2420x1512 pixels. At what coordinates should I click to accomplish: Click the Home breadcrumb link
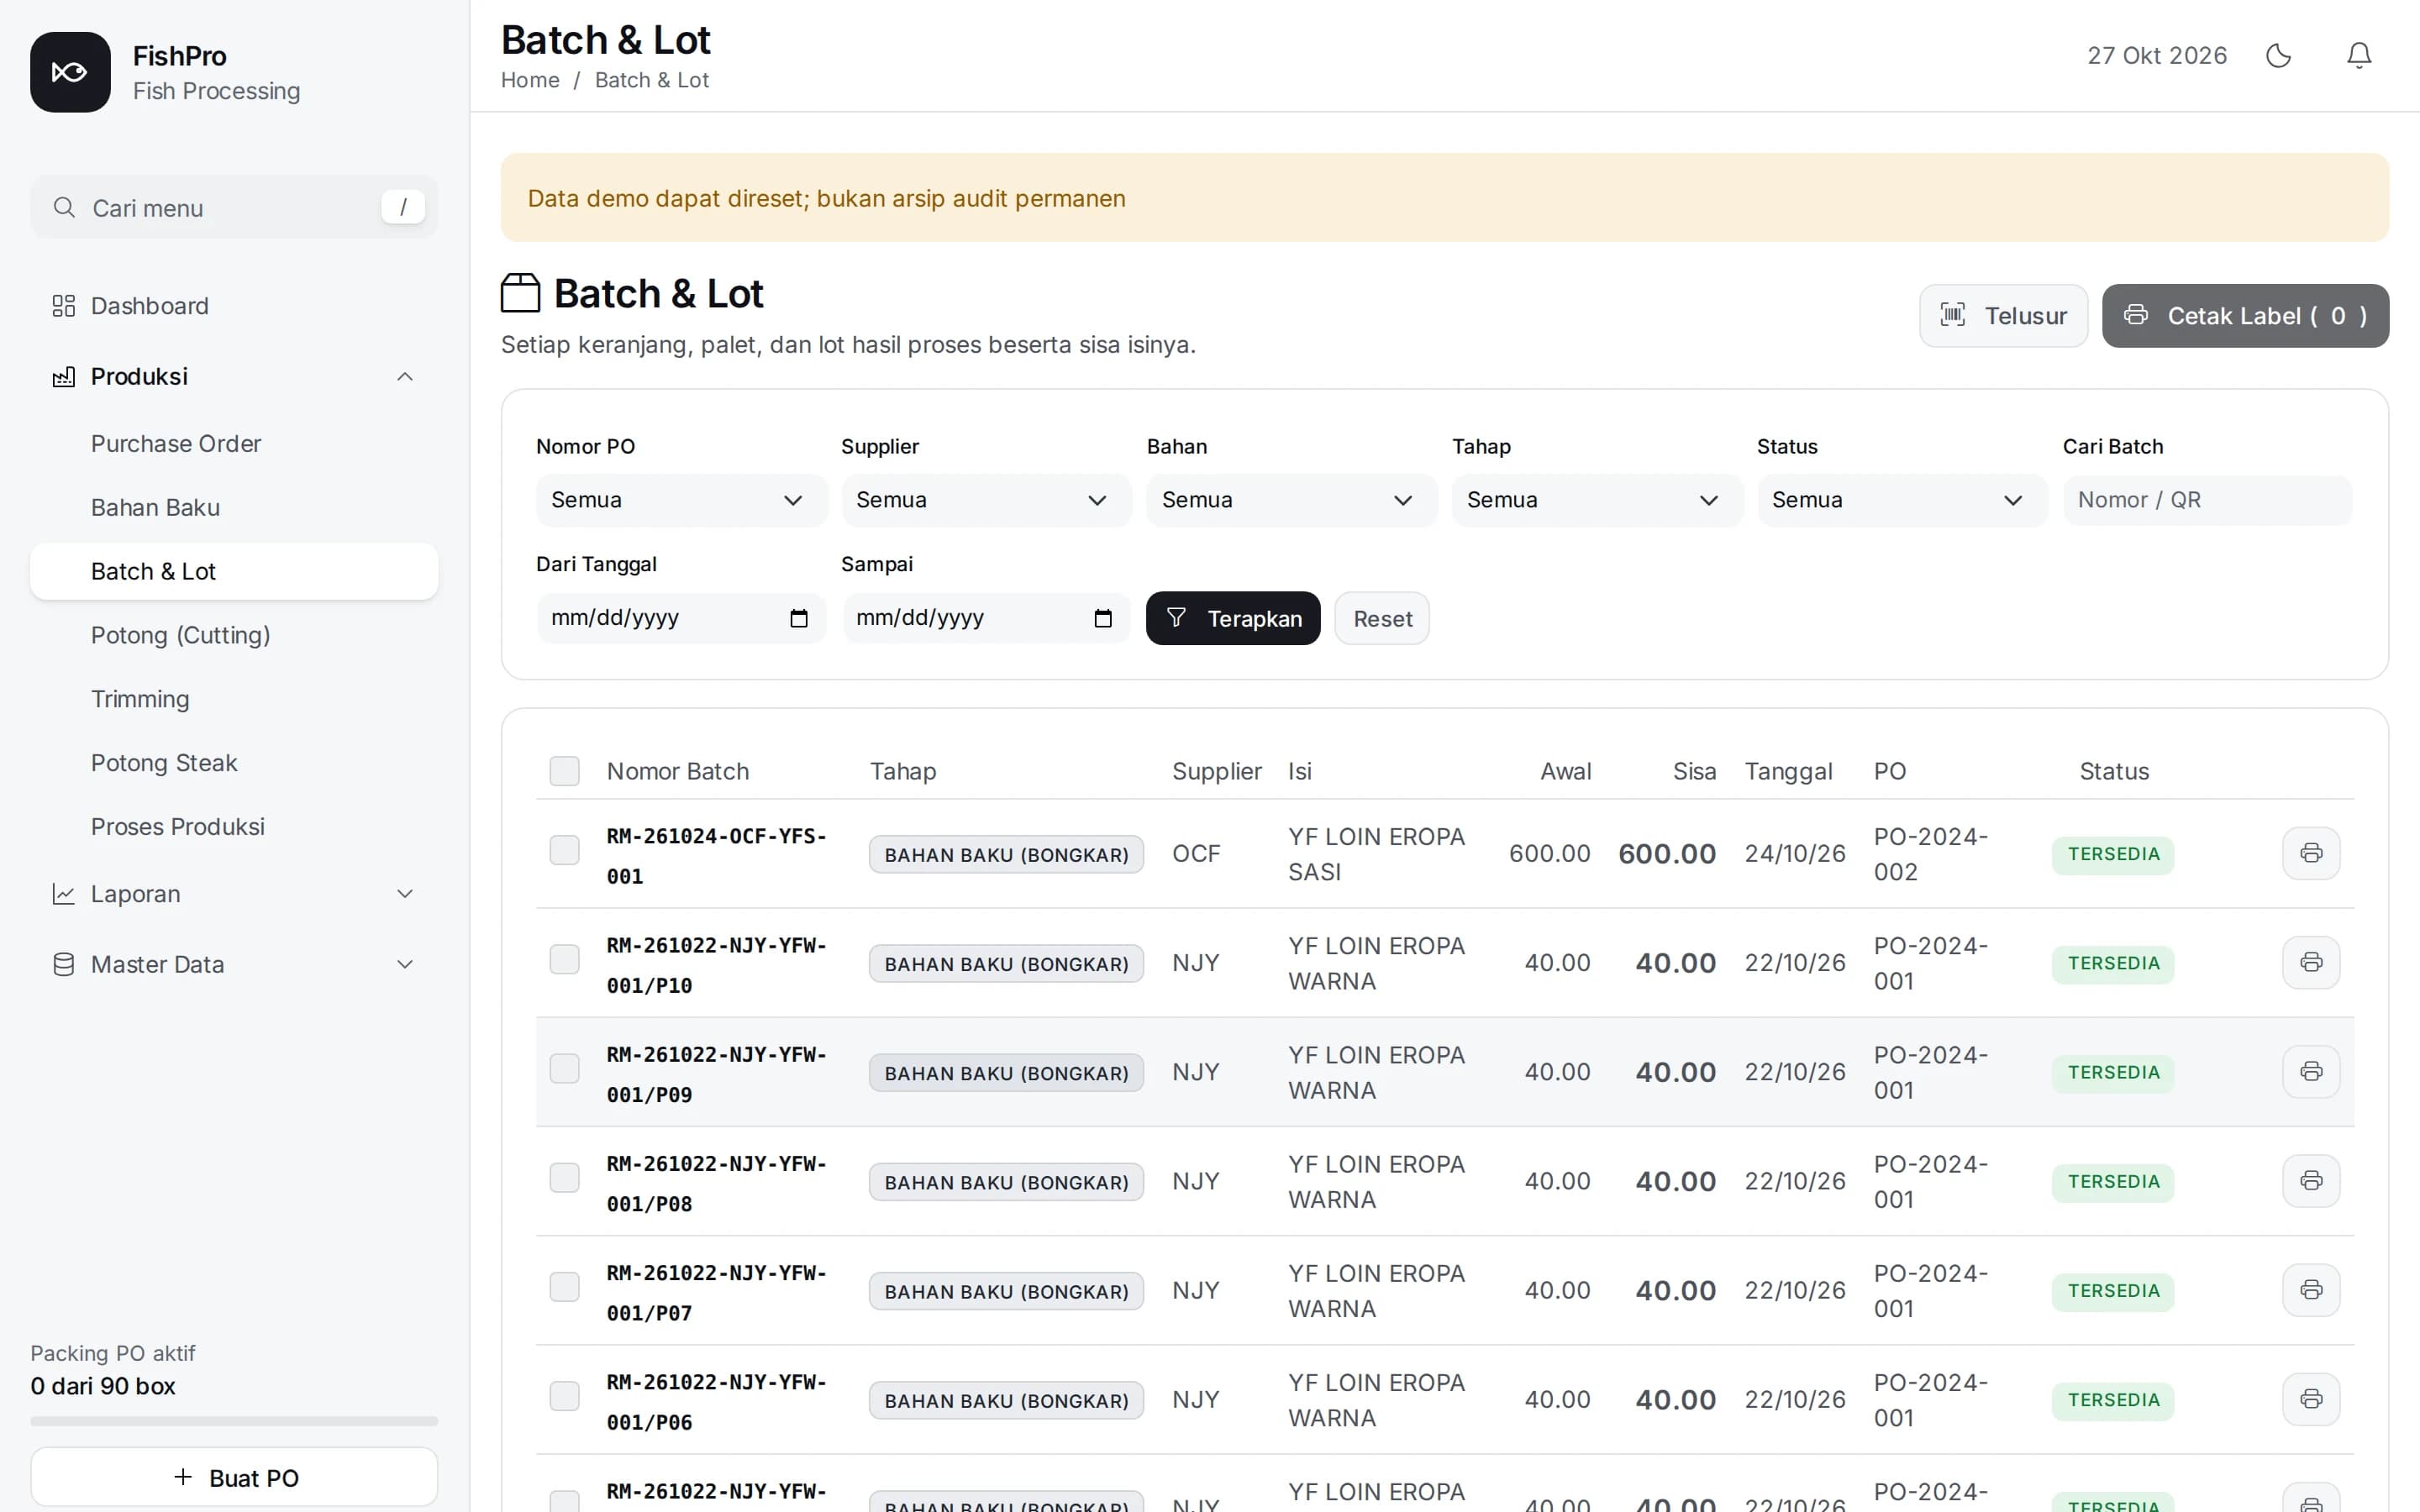tap(530, 80)
